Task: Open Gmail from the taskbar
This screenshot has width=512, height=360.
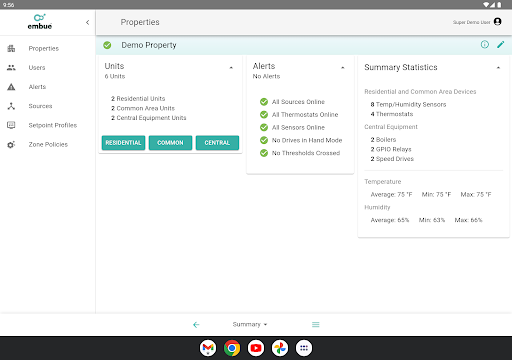Action: [x=208, y=348]
